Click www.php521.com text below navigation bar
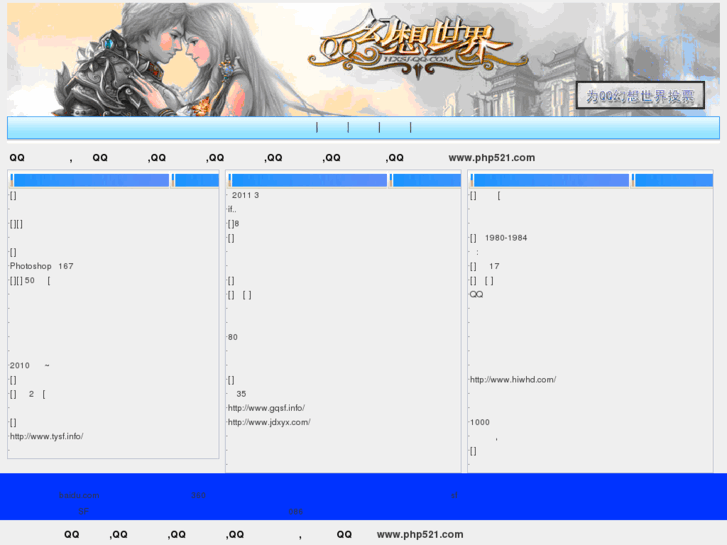727x545 pixels. [491, 158]
